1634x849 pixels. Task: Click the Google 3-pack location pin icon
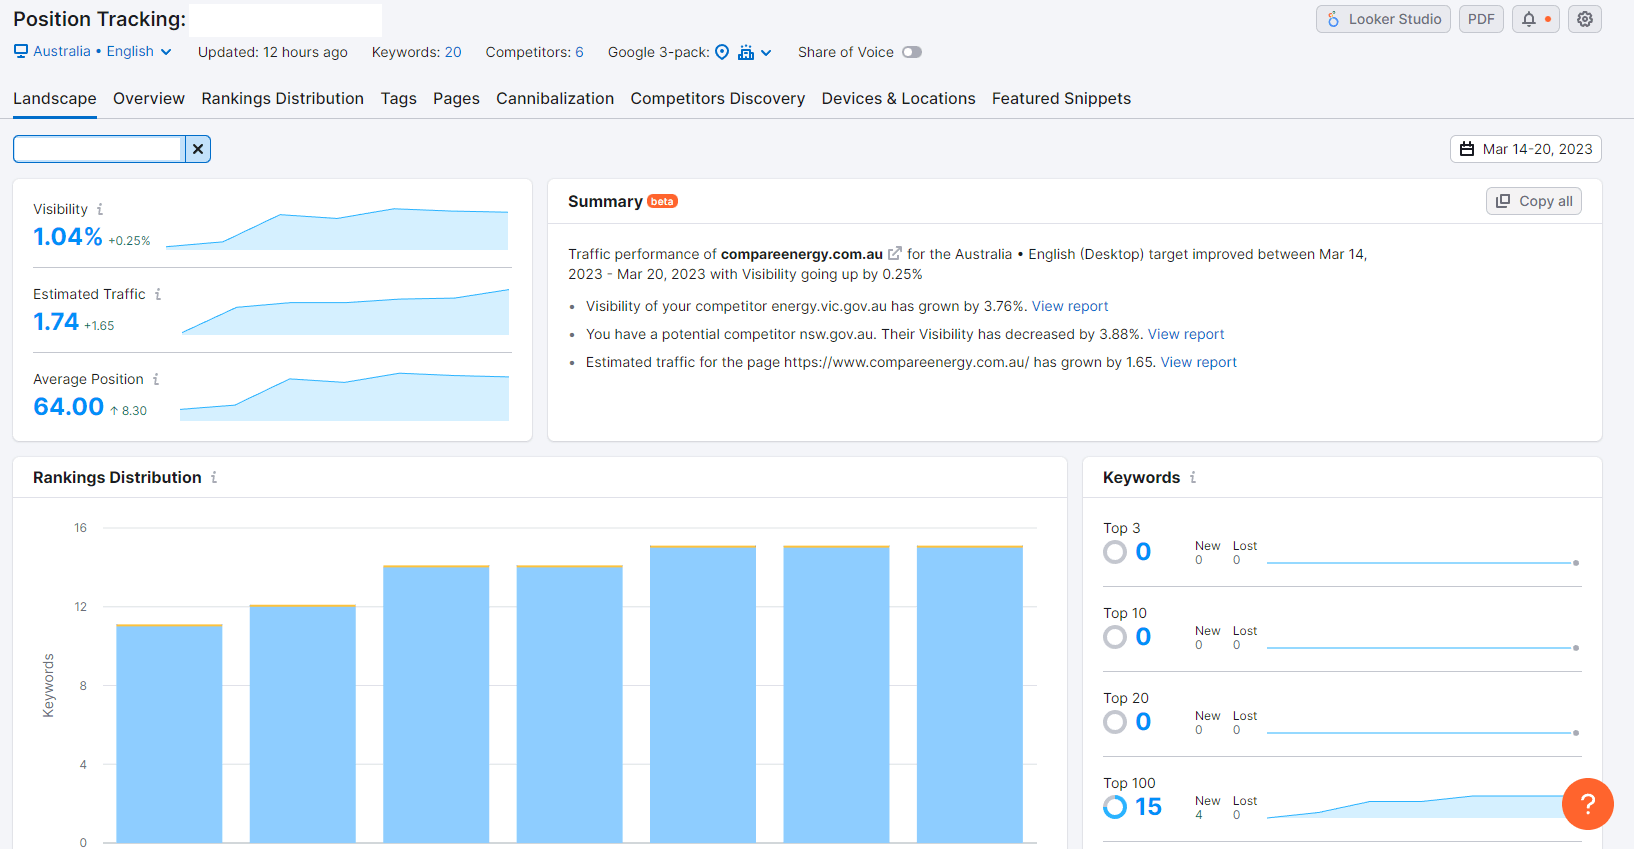point(722,52)
